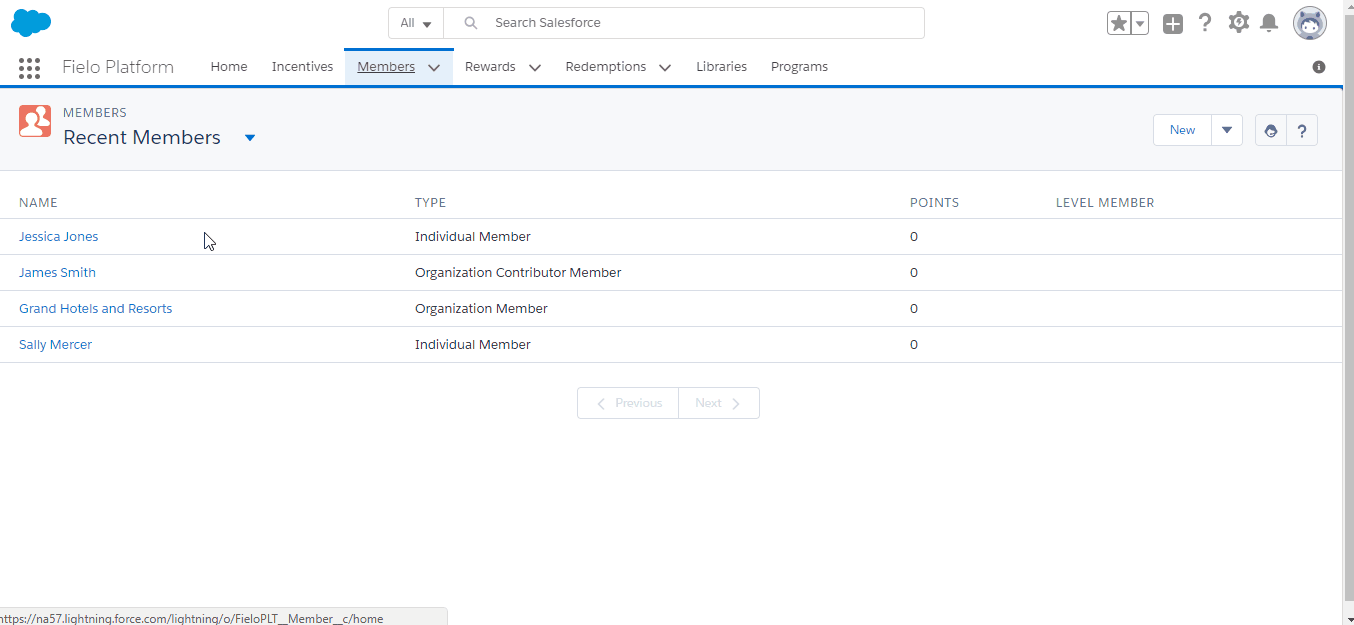Click the Favorites star icon
This screenshot has height=625, width=1354.
1118,23
